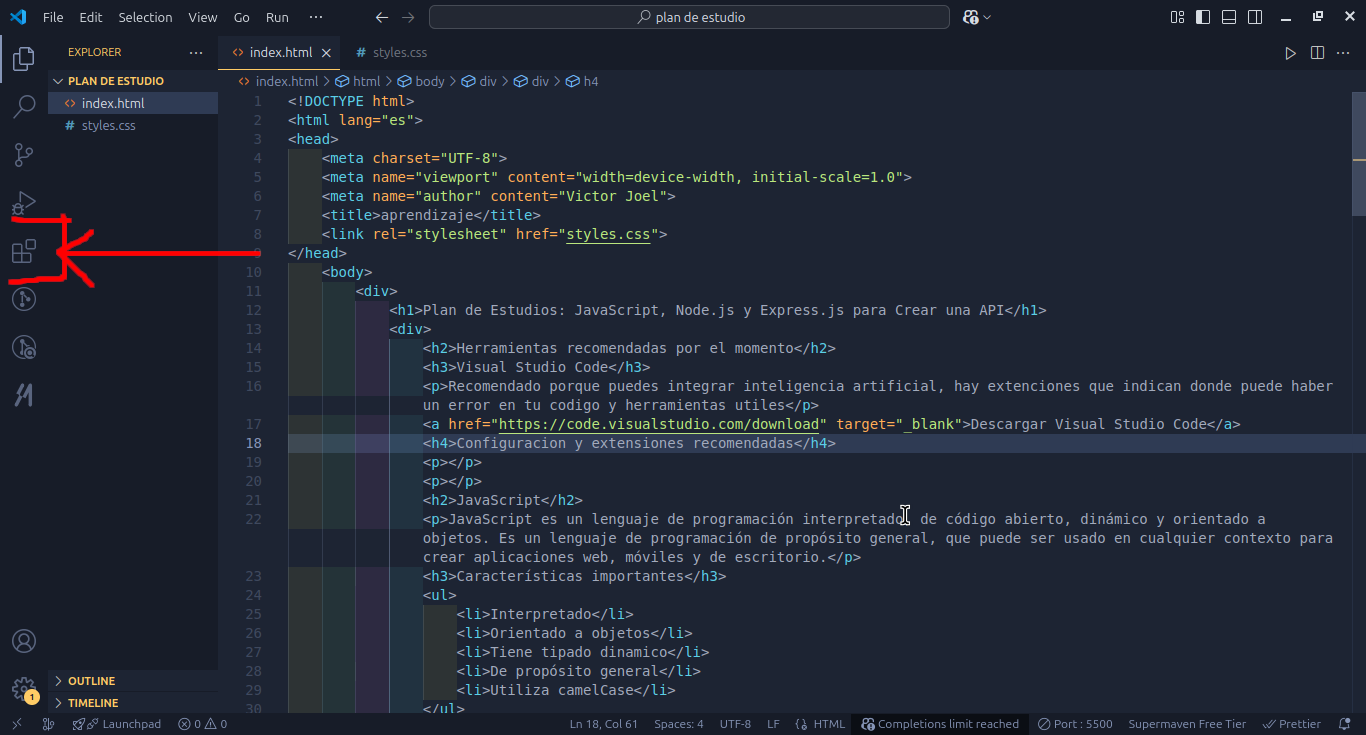
Task: Open Launchpad in the status bar
Action: [x=117, y=724]
